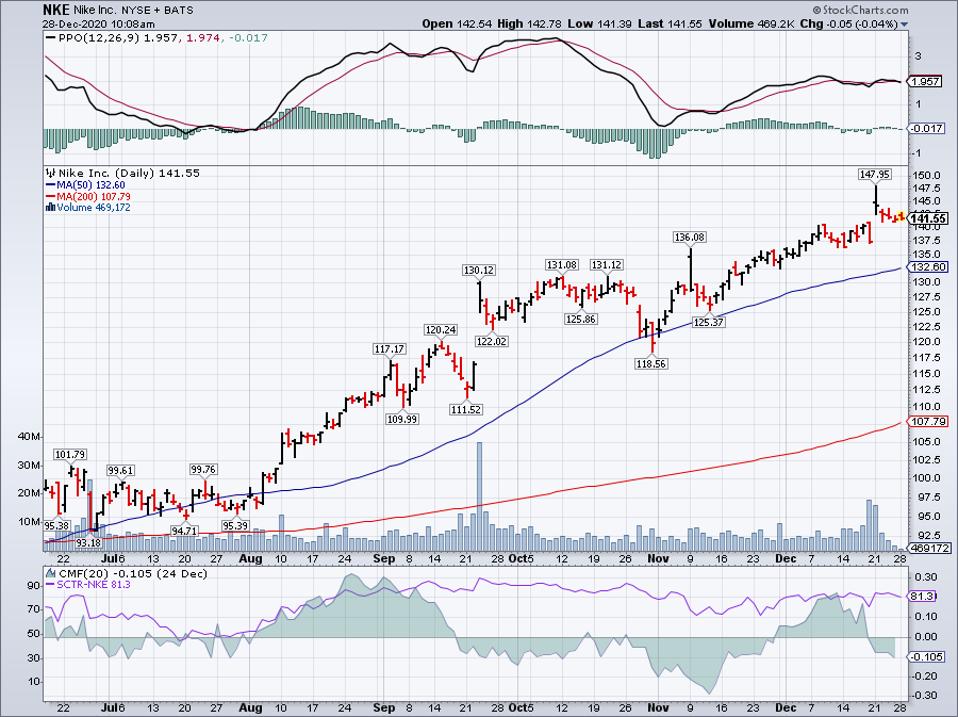Click the 93.18 low price callout

[x=89, y=543]
